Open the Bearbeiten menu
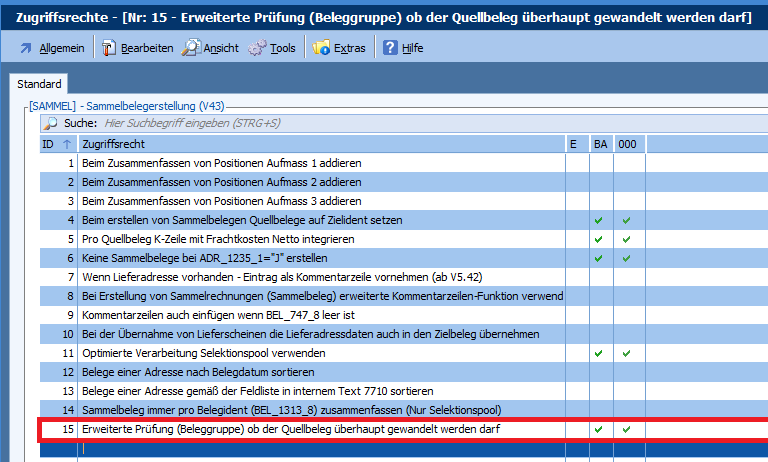This screenshot has width=768, height=462. (x=147, y=48)
